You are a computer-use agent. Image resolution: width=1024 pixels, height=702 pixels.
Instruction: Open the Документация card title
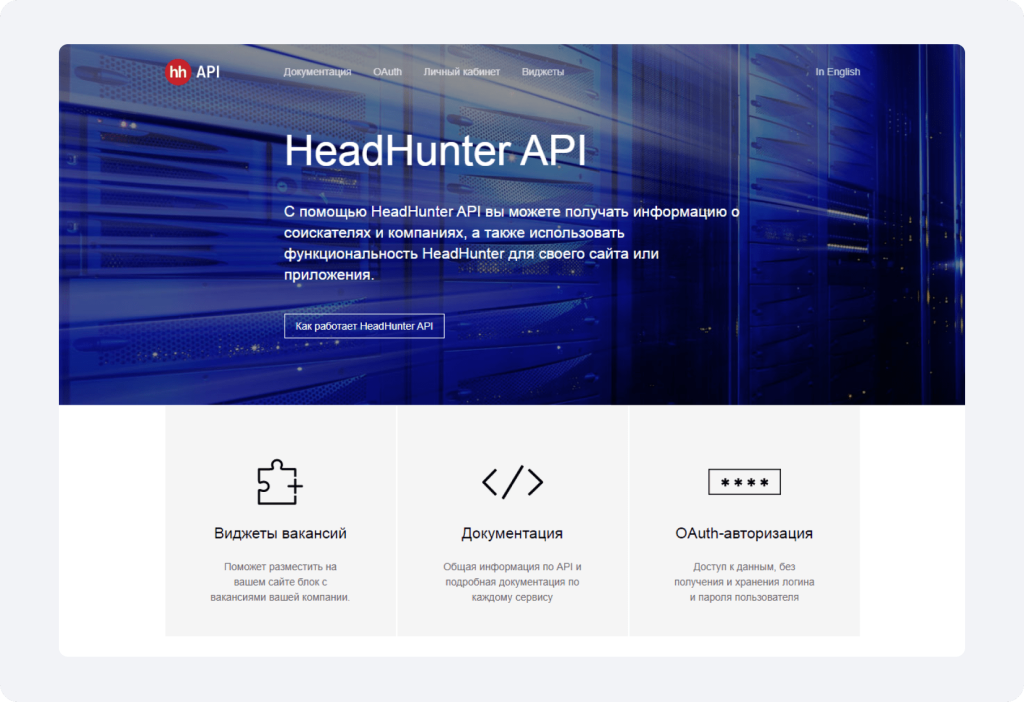point(512,533)
